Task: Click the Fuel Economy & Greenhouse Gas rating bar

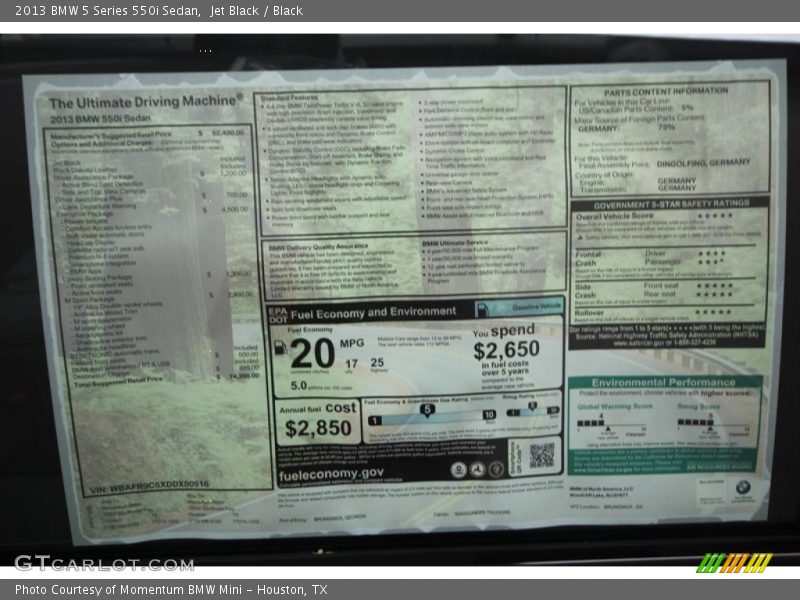Action: tap(432, 419)
